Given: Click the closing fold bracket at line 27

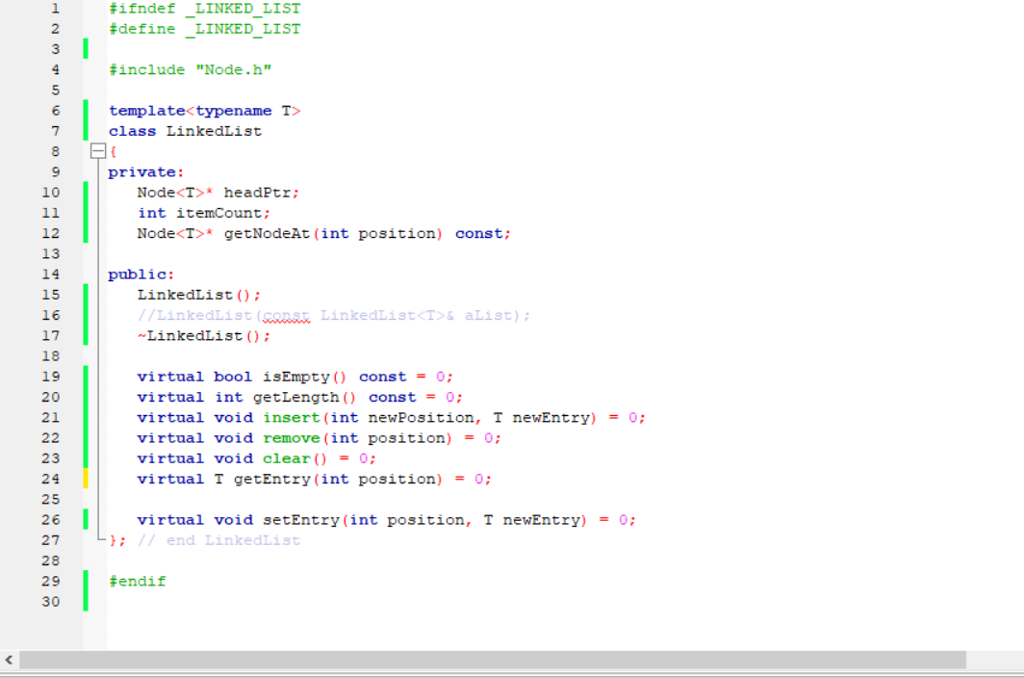Looking at the screenshot, I should click(100, 540).
